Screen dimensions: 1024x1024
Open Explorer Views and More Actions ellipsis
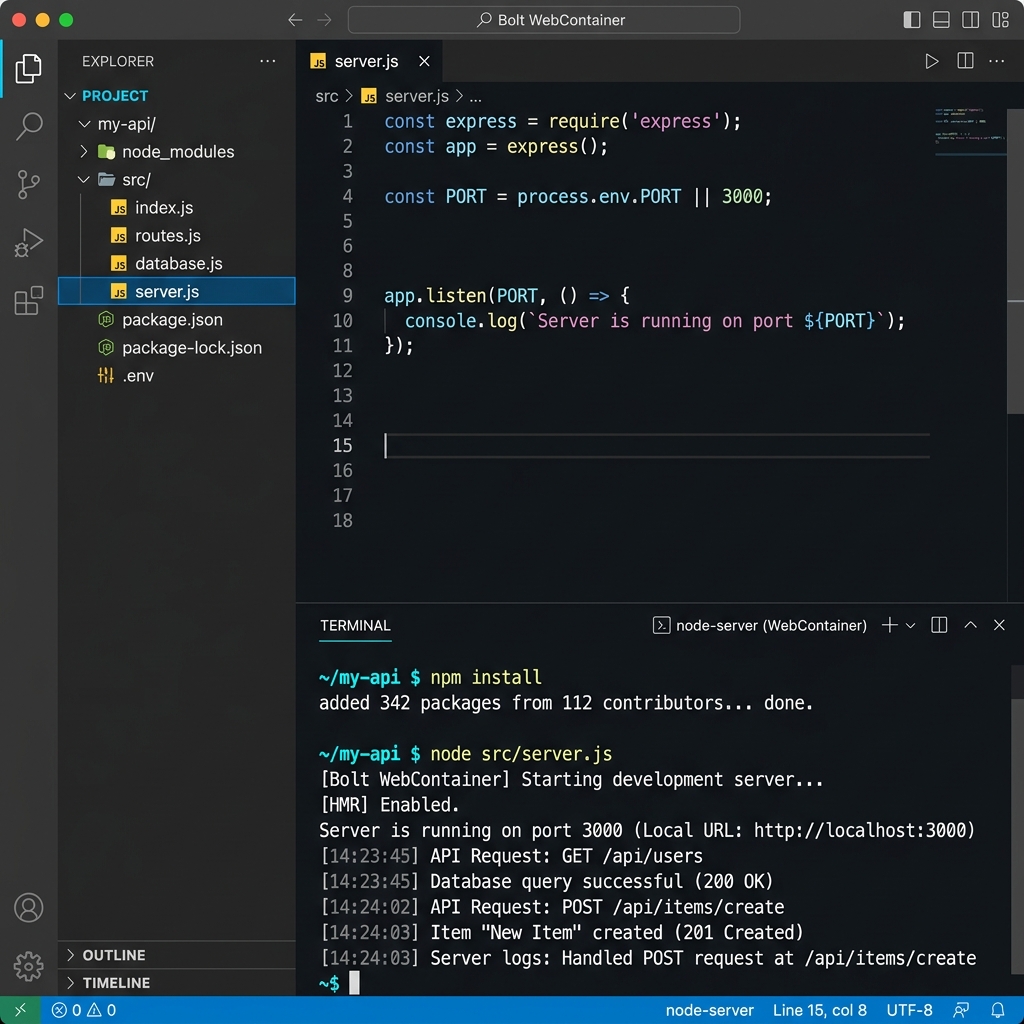(267, 61)
